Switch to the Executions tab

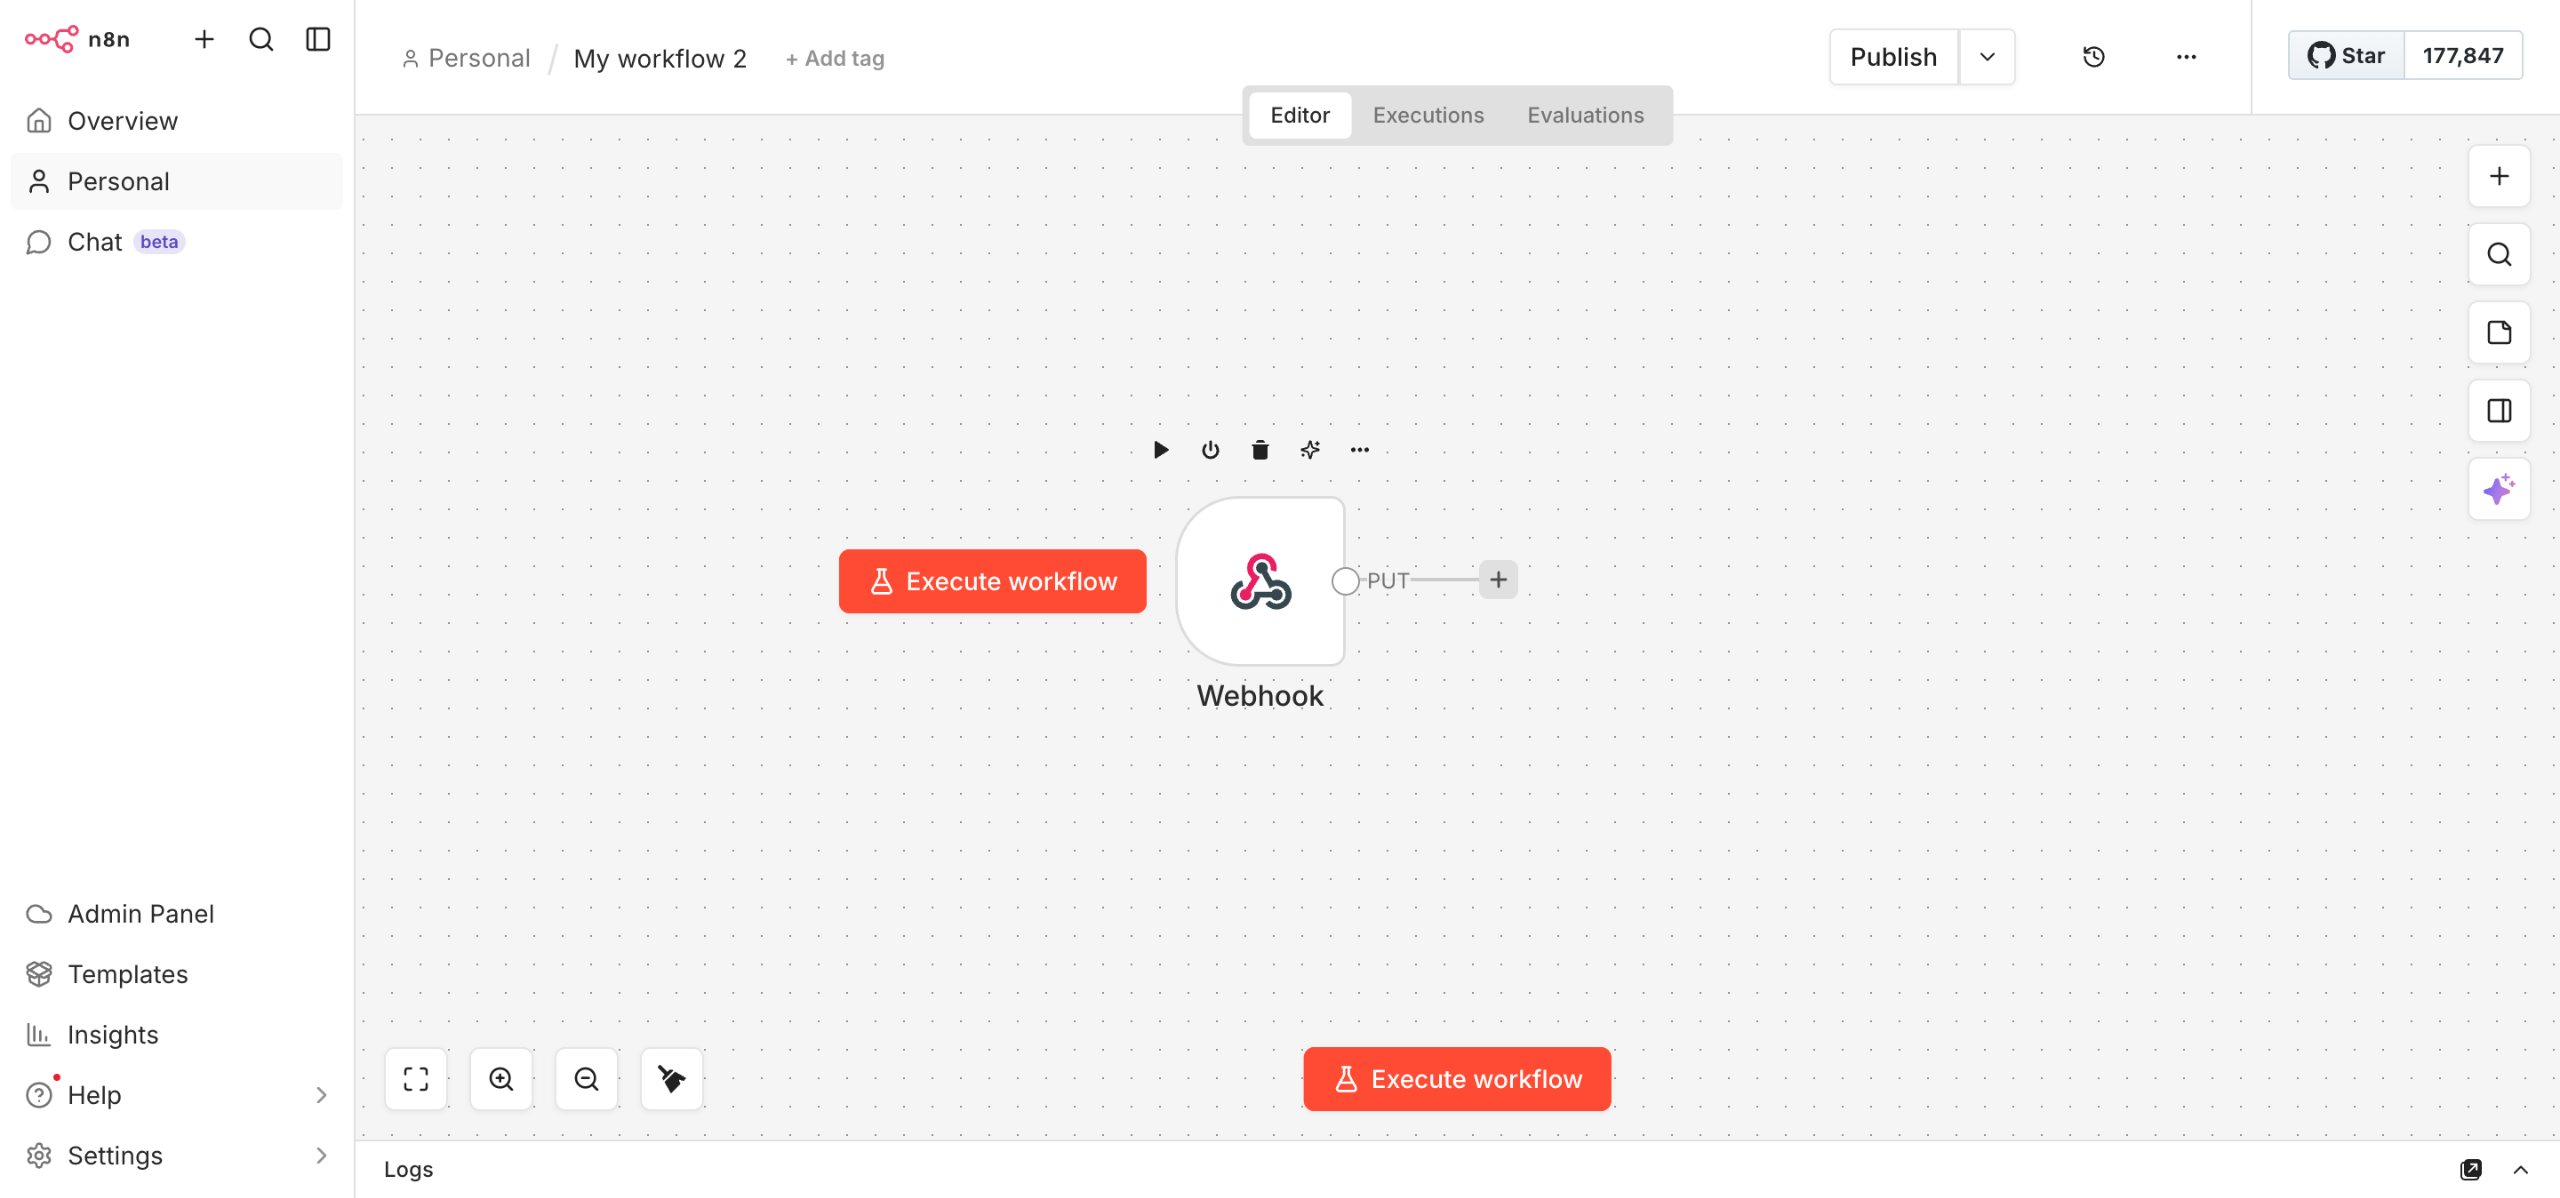1428,115
